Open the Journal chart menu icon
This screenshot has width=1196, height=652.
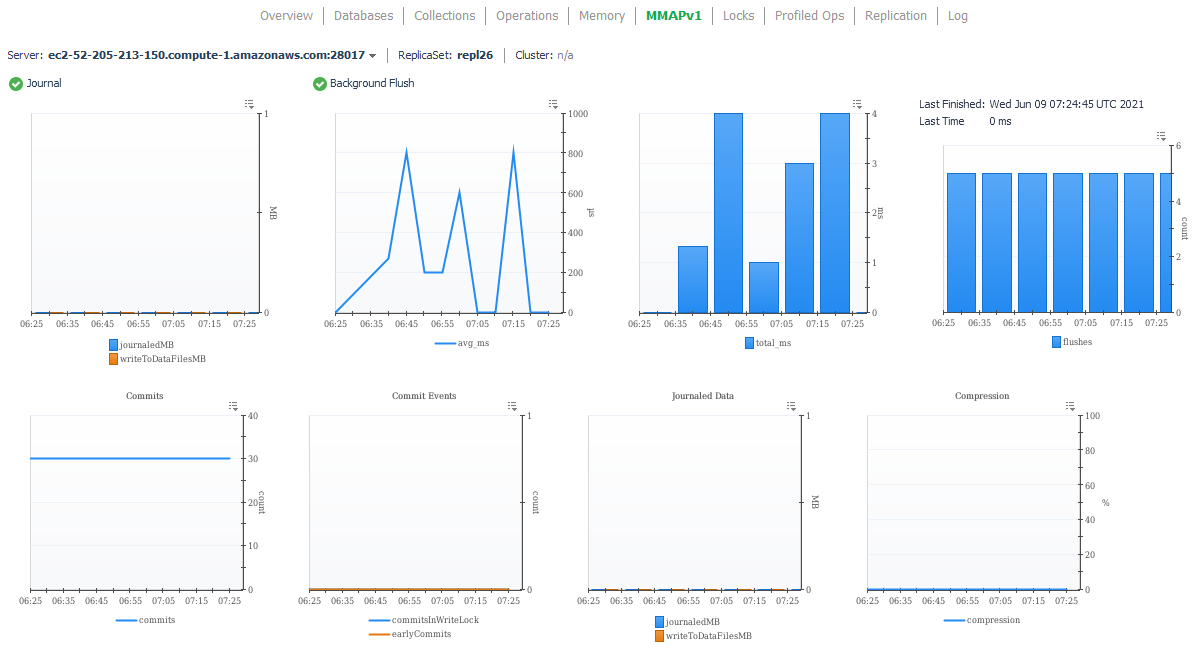coord(250,104)
